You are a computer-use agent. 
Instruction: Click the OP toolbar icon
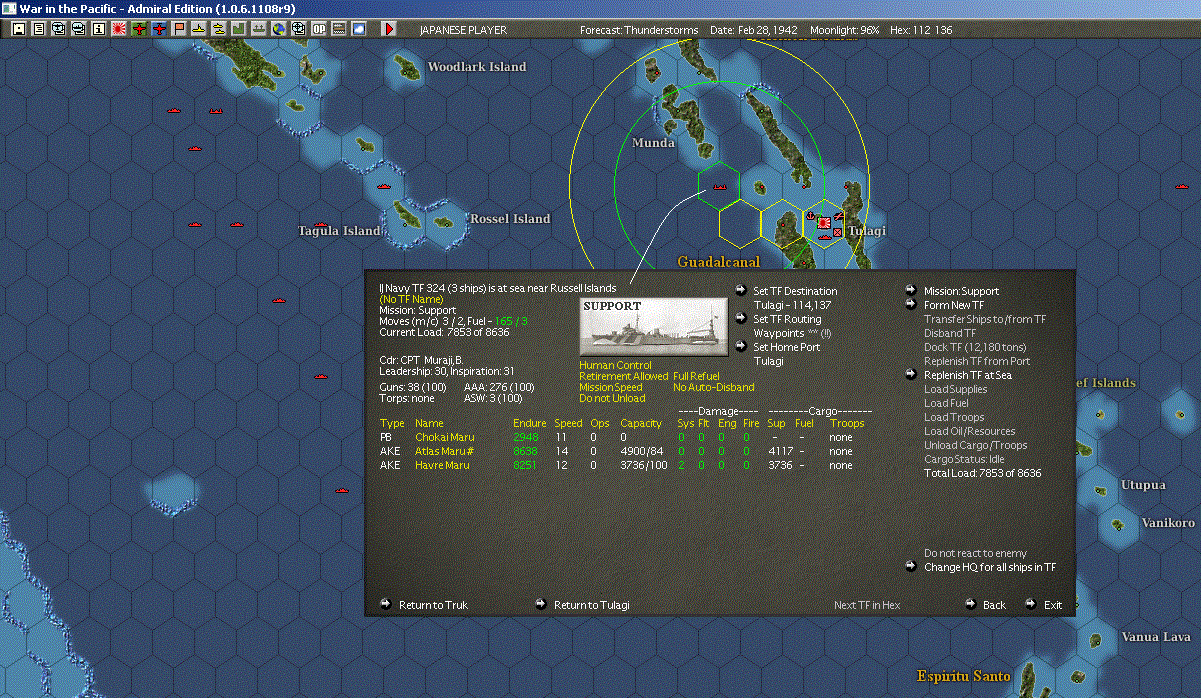click(318, 29)
